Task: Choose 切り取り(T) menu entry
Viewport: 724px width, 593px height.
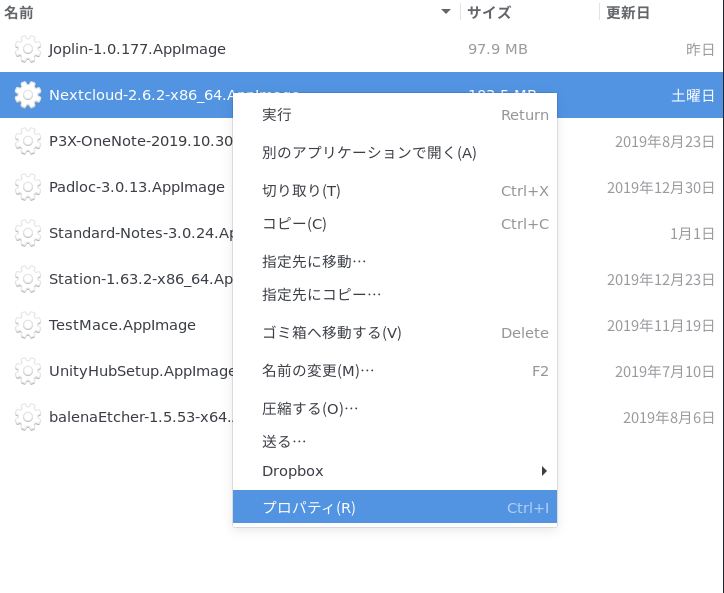Action: point(395,191)
